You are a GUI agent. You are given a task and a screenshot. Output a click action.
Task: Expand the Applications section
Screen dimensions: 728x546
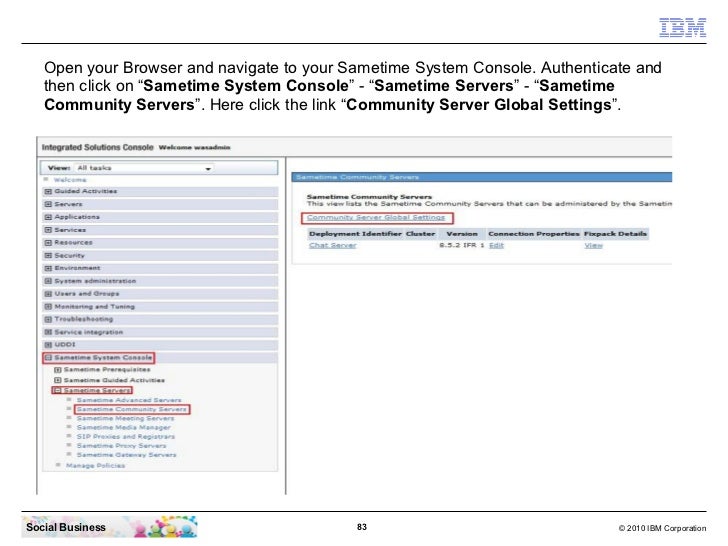click(x=48, y=217)
